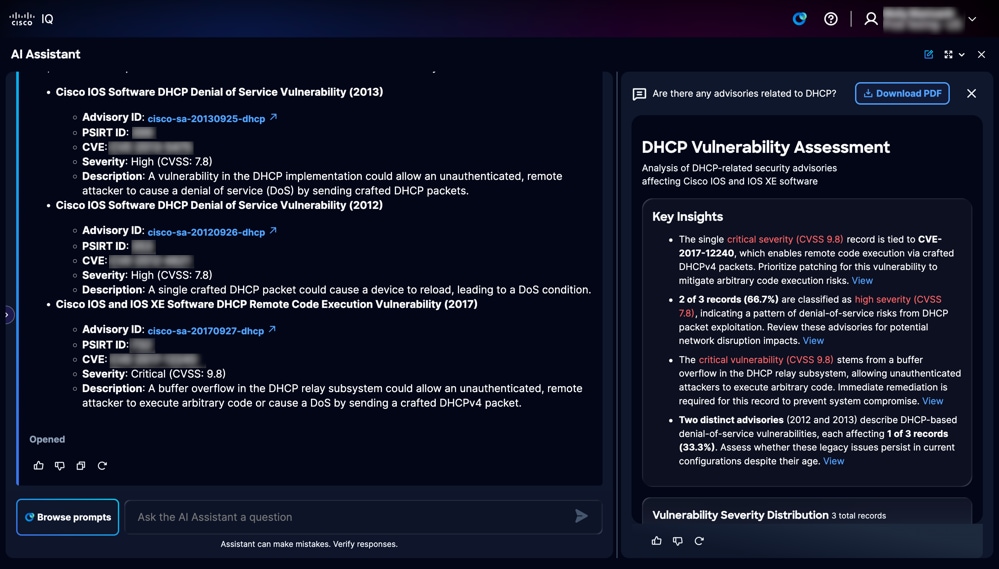The image size is (999, 569).
Task: Close the AI Assistant panel
Action: tap(981, 55)
